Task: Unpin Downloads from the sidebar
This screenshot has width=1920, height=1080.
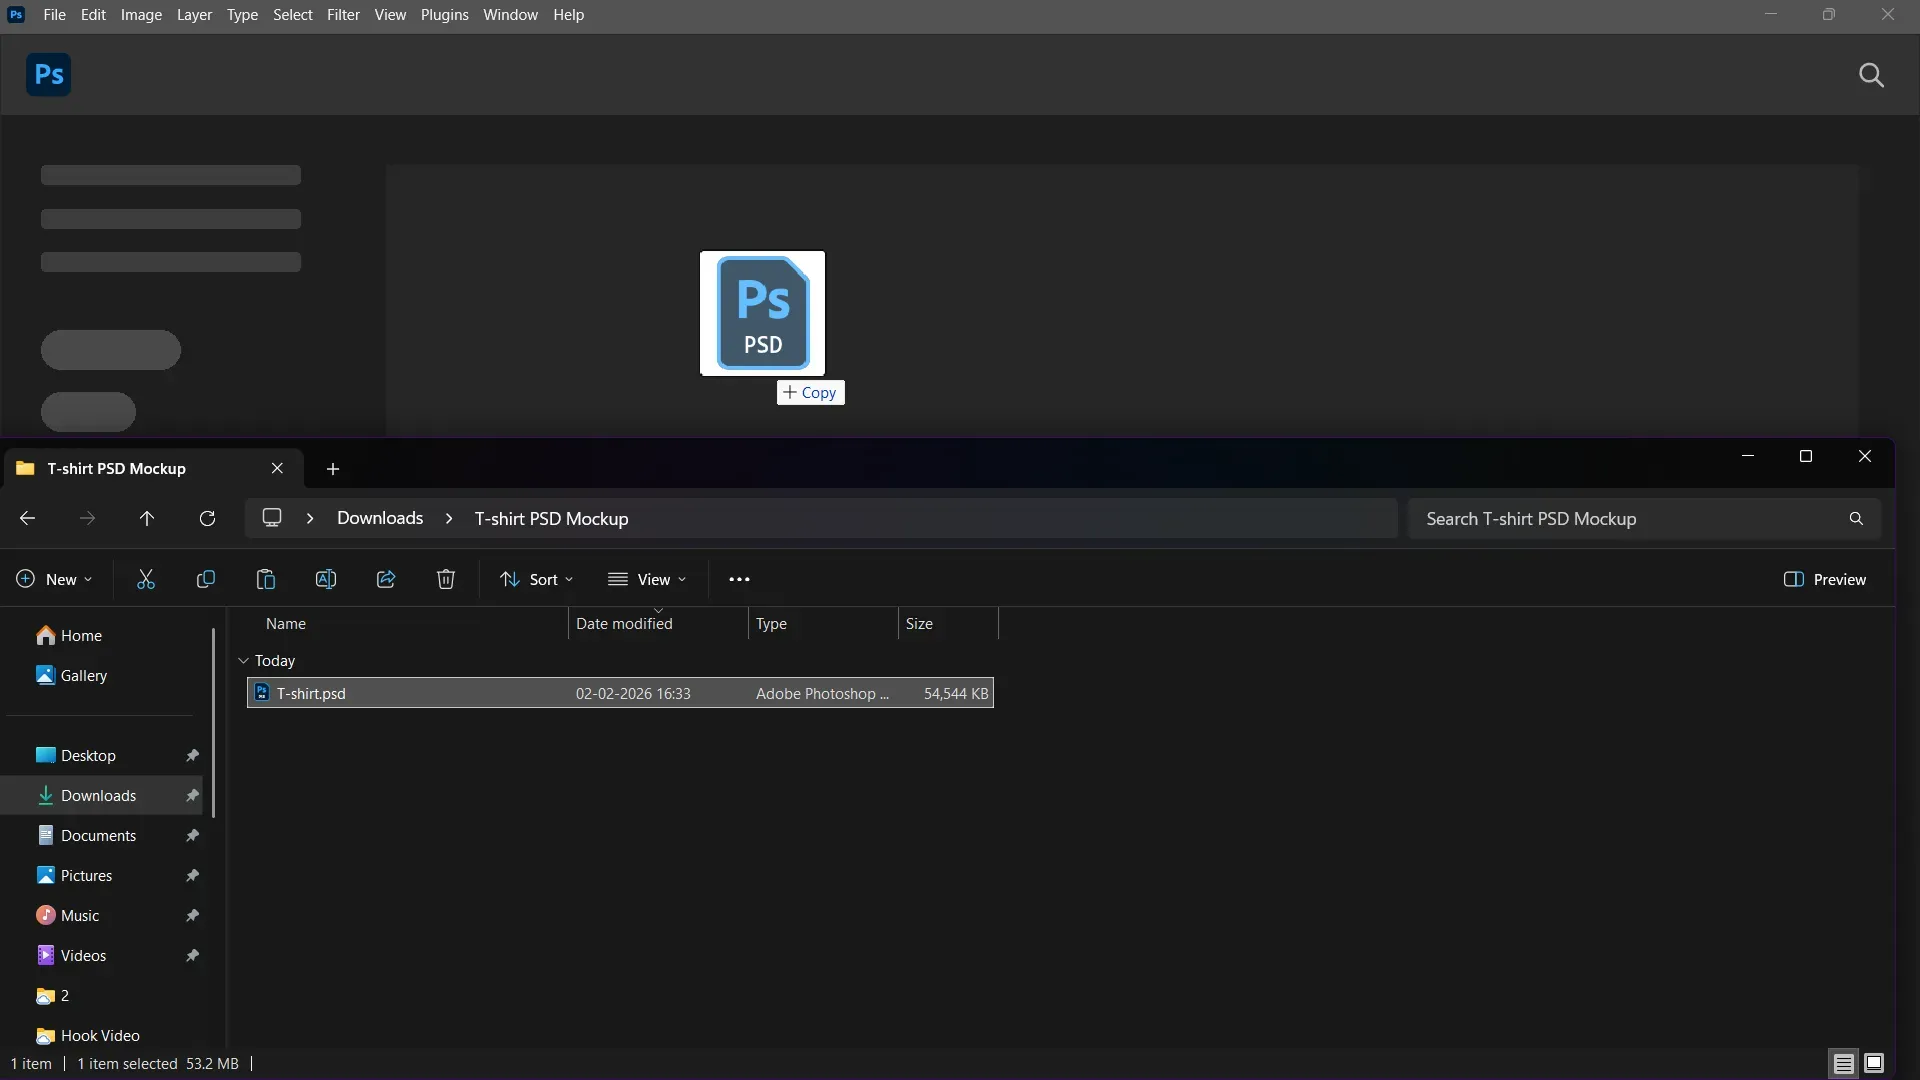Action: [191, 795]
